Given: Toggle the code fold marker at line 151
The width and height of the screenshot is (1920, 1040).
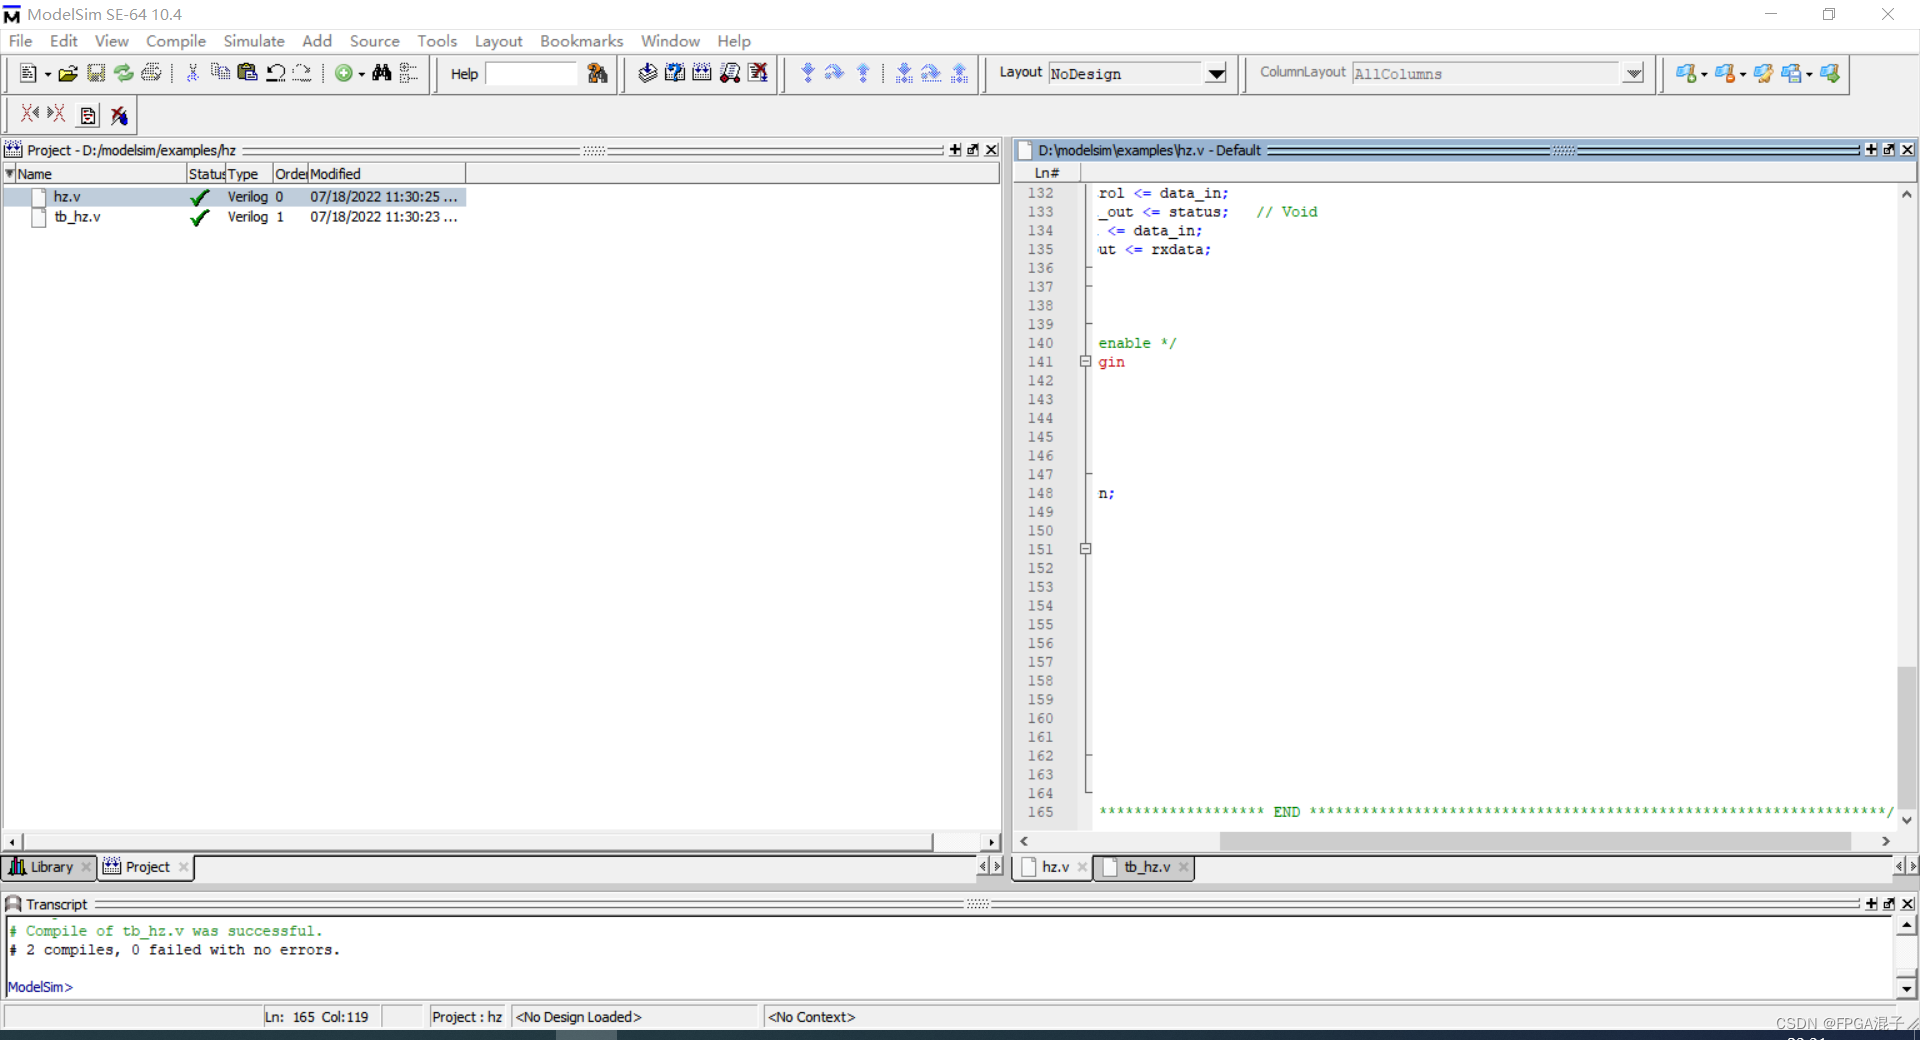Looking at the screenshot, I should pos(1085,549).
